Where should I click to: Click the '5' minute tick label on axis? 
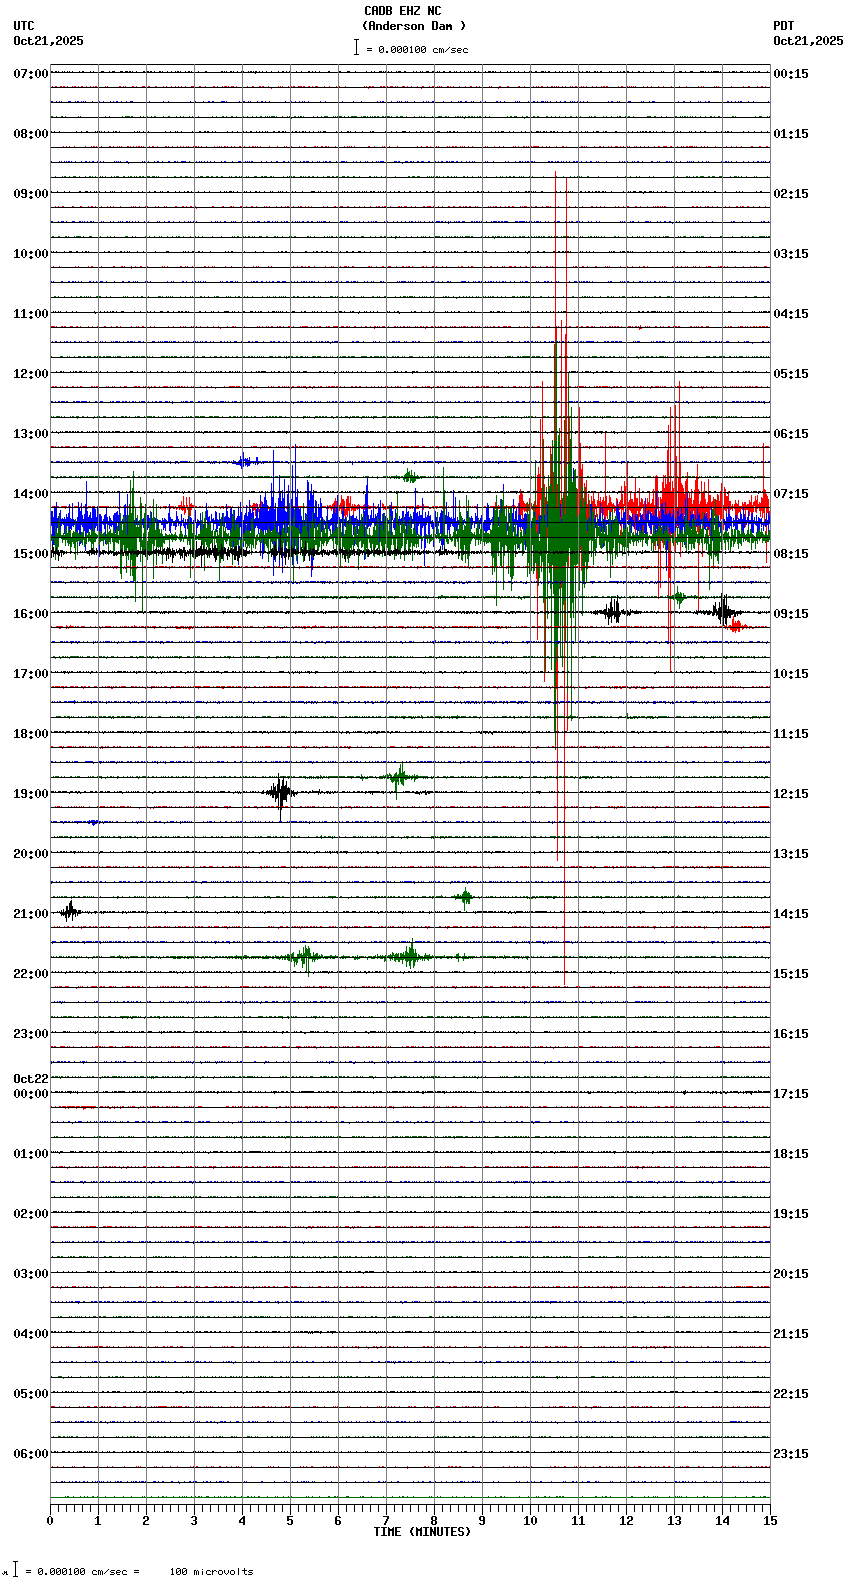tap(290, 1521)
